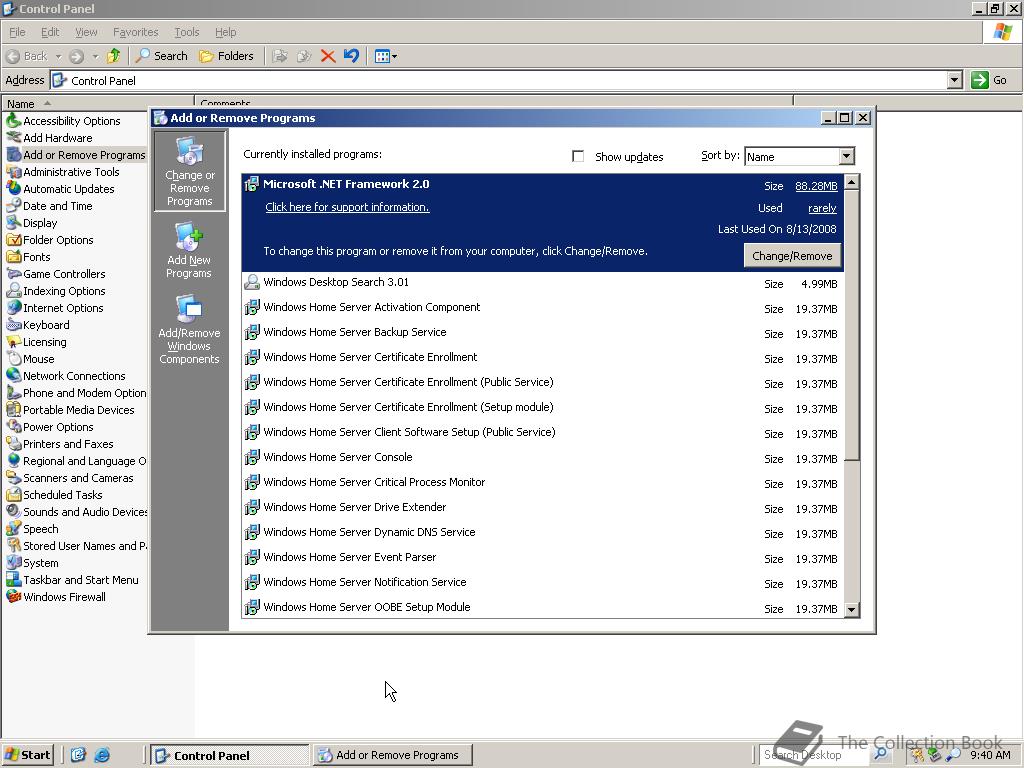
Task: Open the Edit menu
Action: point(50,32)
